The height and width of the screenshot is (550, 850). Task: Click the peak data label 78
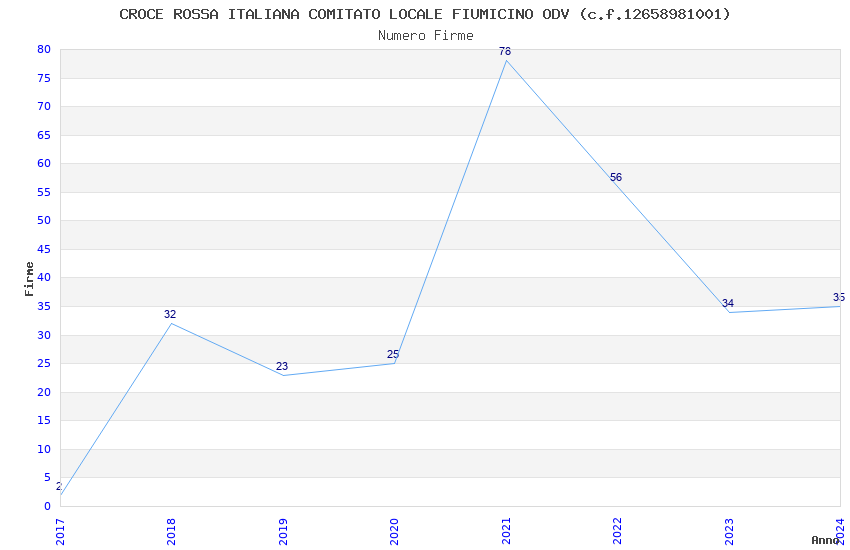(505, 51)
